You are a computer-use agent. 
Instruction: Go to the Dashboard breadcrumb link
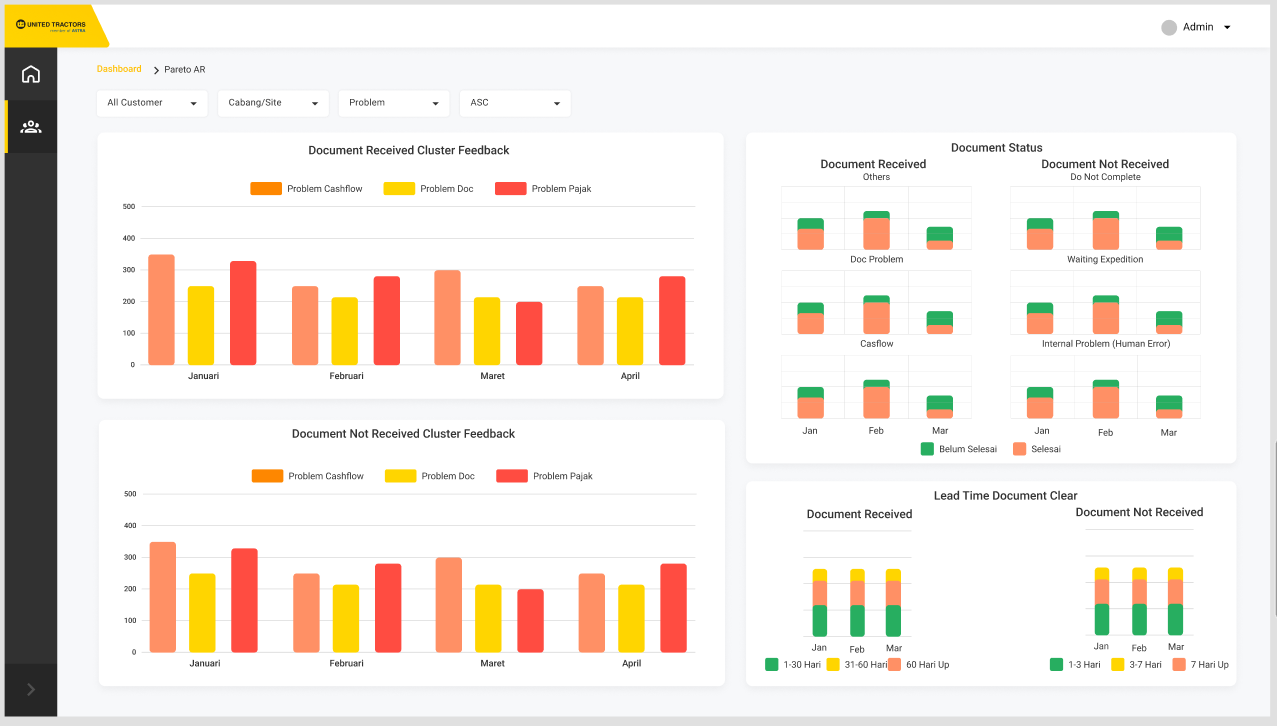point(119,69)
